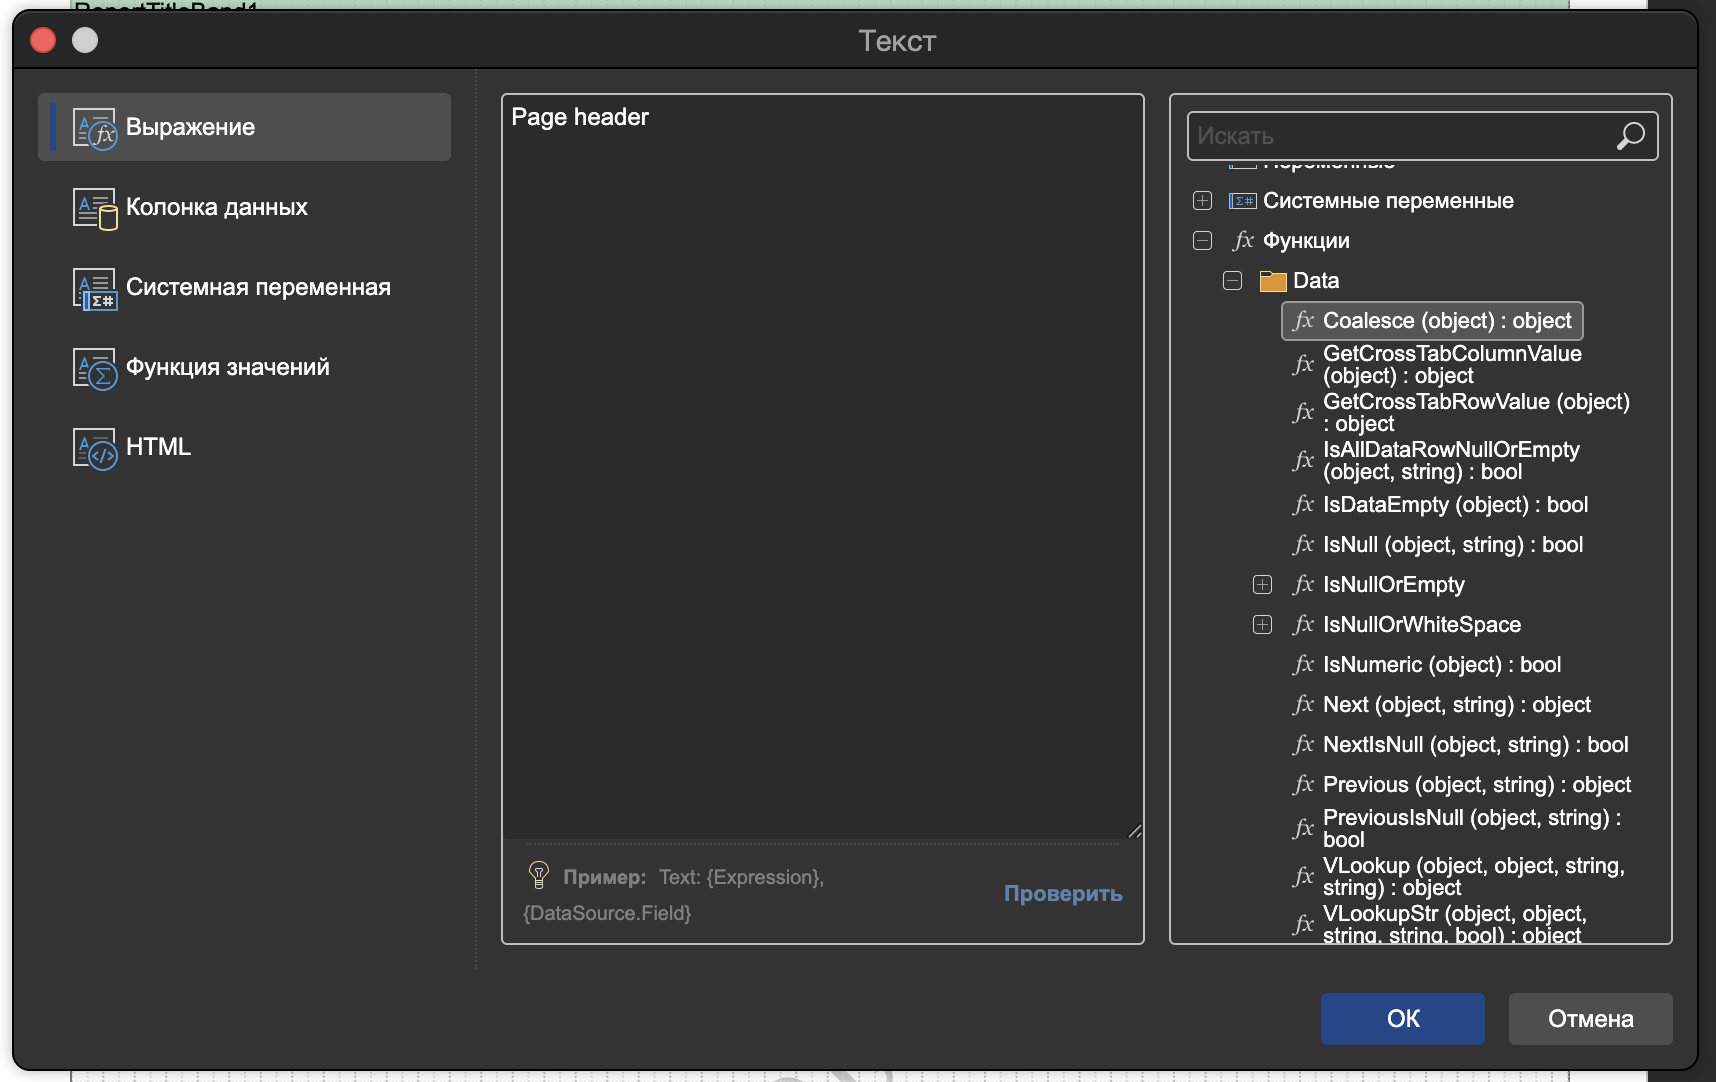The image size is (1716, 1082).
Task: Click the Отмена cancel button
Action: point(1590,1019)
